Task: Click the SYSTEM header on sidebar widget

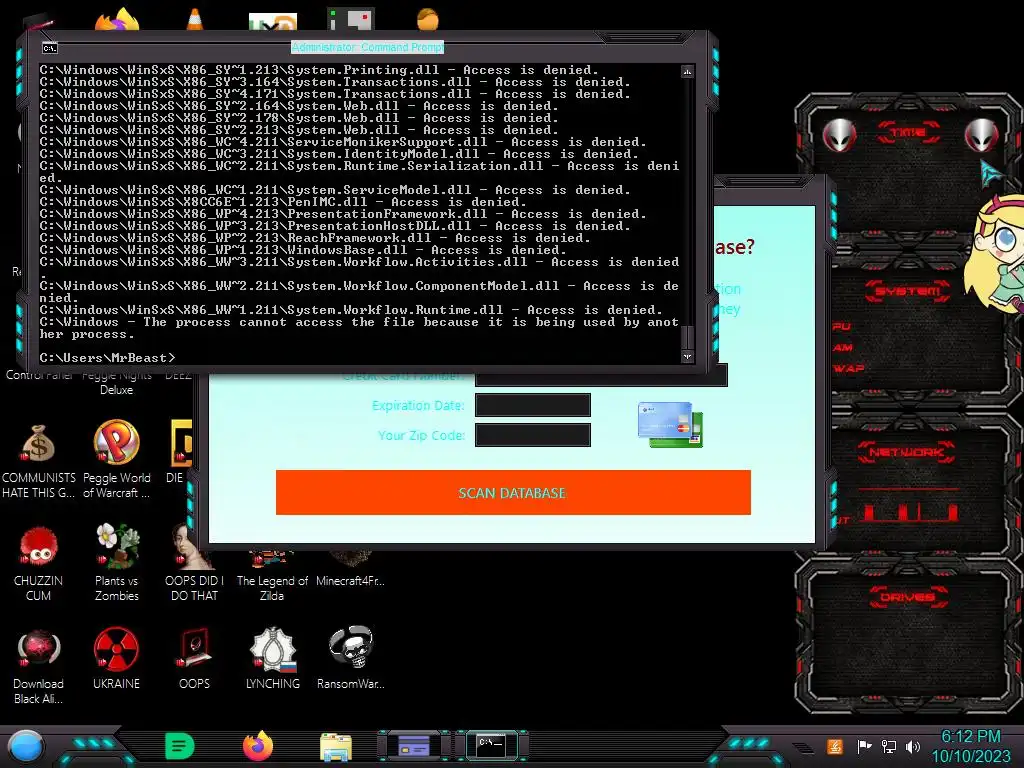Action: click(908, 291)
